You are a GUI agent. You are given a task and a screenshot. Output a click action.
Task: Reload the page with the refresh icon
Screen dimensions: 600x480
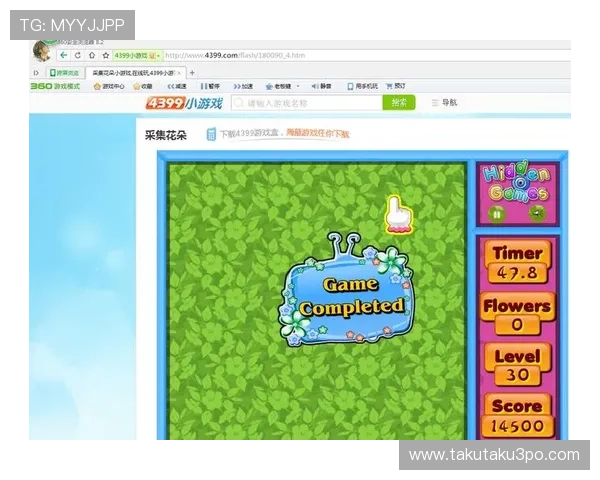(x=78, y=55)
